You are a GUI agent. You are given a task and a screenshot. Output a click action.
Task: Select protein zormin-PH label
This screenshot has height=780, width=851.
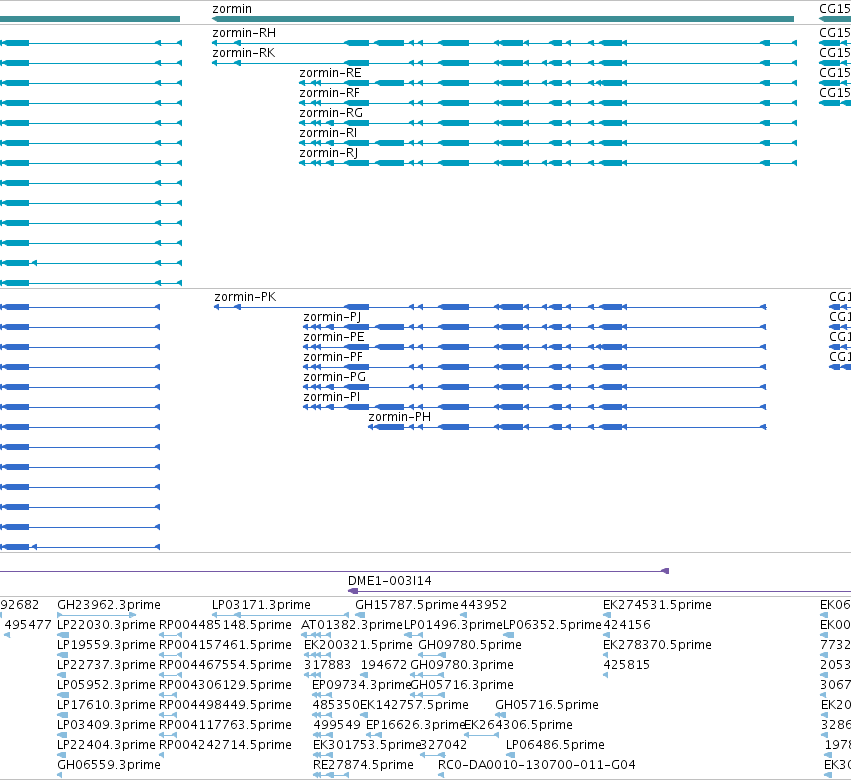[399, 417]
